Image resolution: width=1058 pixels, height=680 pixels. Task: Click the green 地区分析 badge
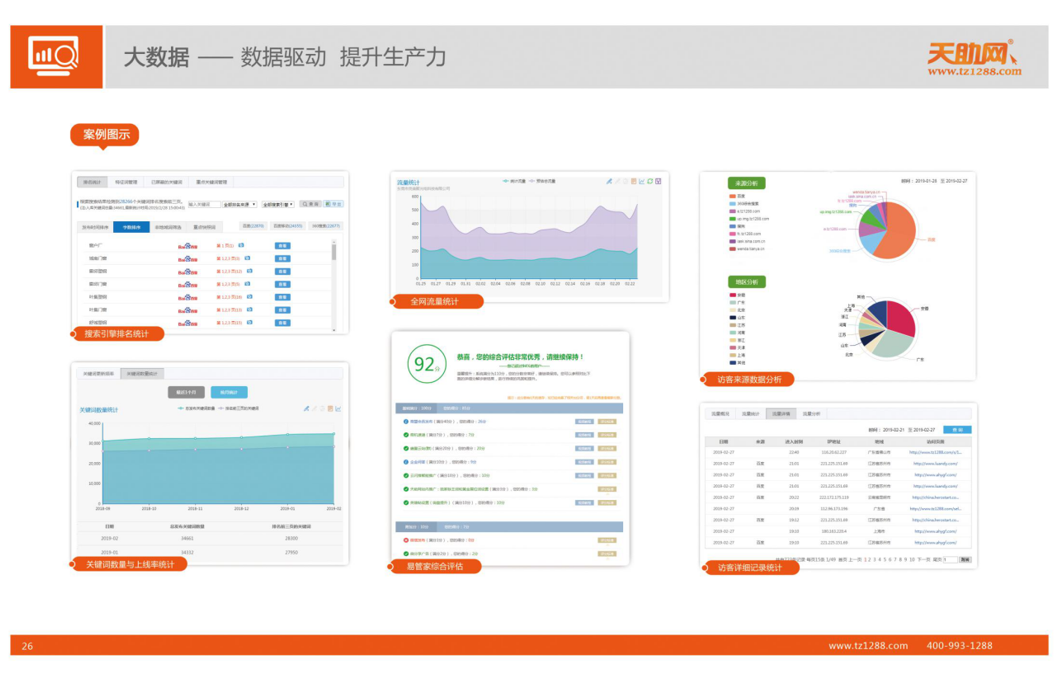746,282
